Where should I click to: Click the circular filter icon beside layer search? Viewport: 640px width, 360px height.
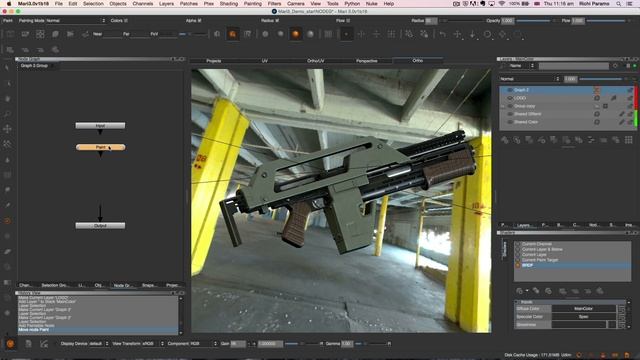pos(616,66)
